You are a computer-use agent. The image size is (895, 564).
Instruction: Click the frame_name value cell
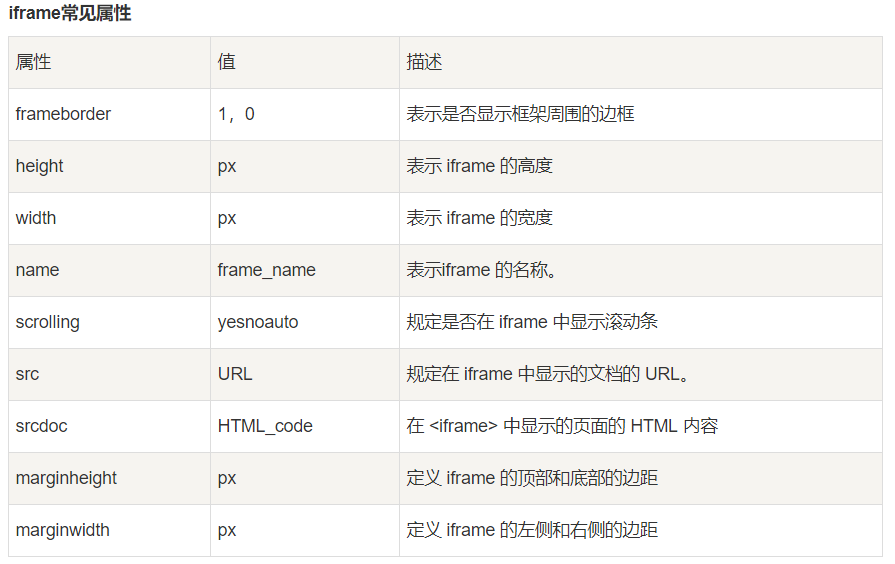[x=266, y=270]
